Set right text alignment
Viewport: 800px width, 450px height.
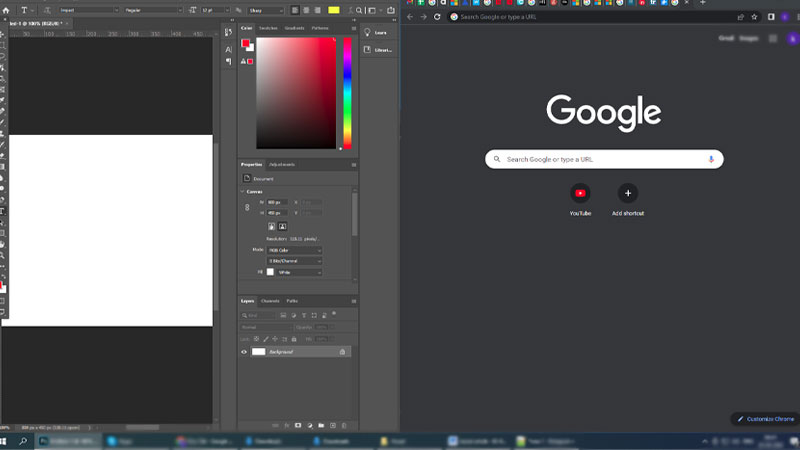coord(317,10)
